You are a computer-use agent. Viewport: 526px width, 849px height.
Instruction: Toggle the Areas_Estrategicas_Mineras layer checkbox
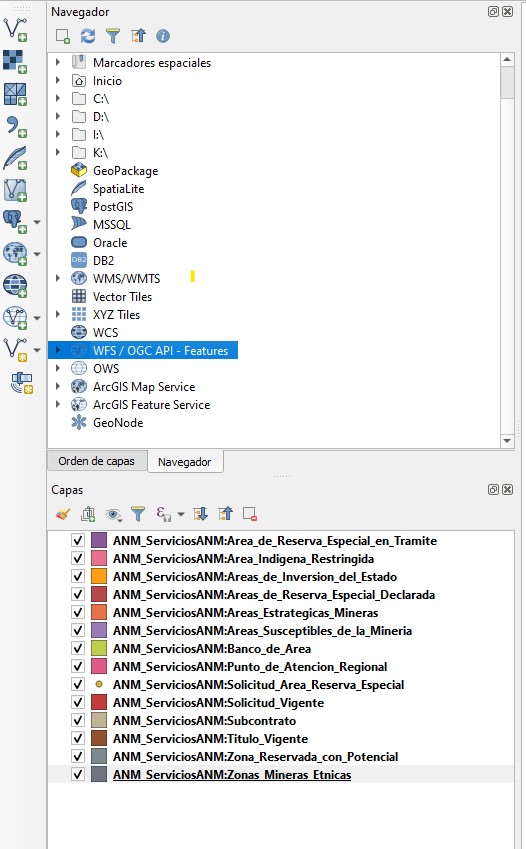(78, 612)
